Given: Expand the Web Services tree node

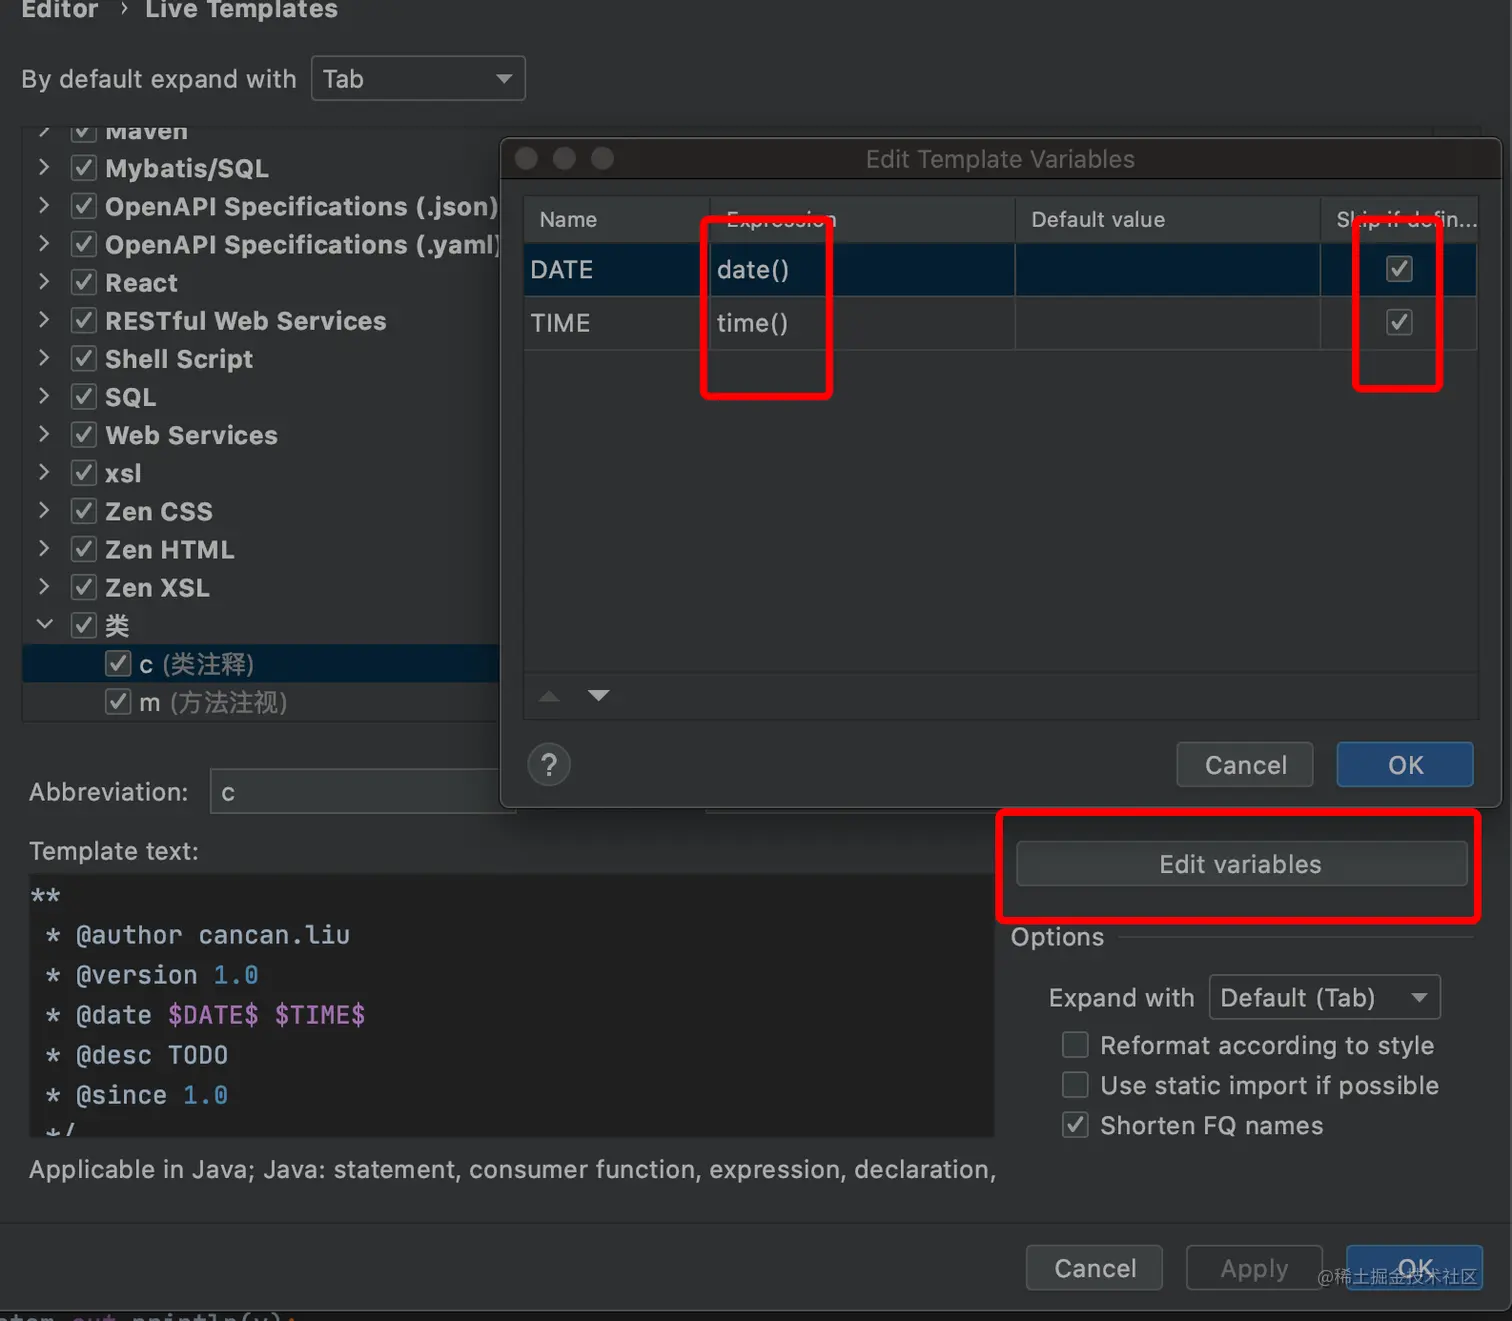Looking at the screenshot, I should tap(43, 433).
